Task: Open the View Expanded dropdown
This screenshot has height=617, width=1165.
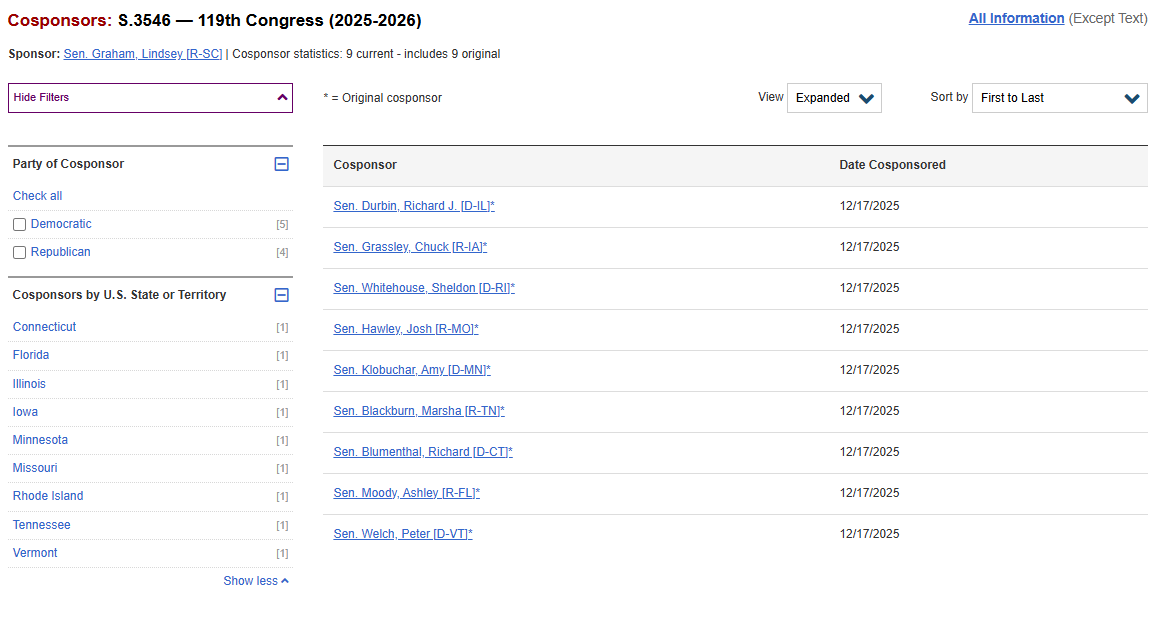Action: pos(834,98)
